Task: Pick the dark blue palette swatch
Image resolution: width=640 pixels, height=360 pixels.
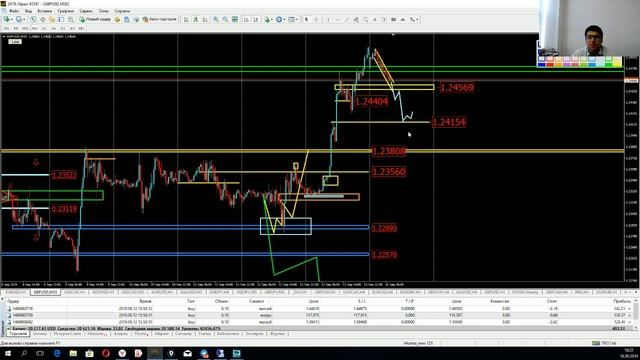Action: point(541,64)
